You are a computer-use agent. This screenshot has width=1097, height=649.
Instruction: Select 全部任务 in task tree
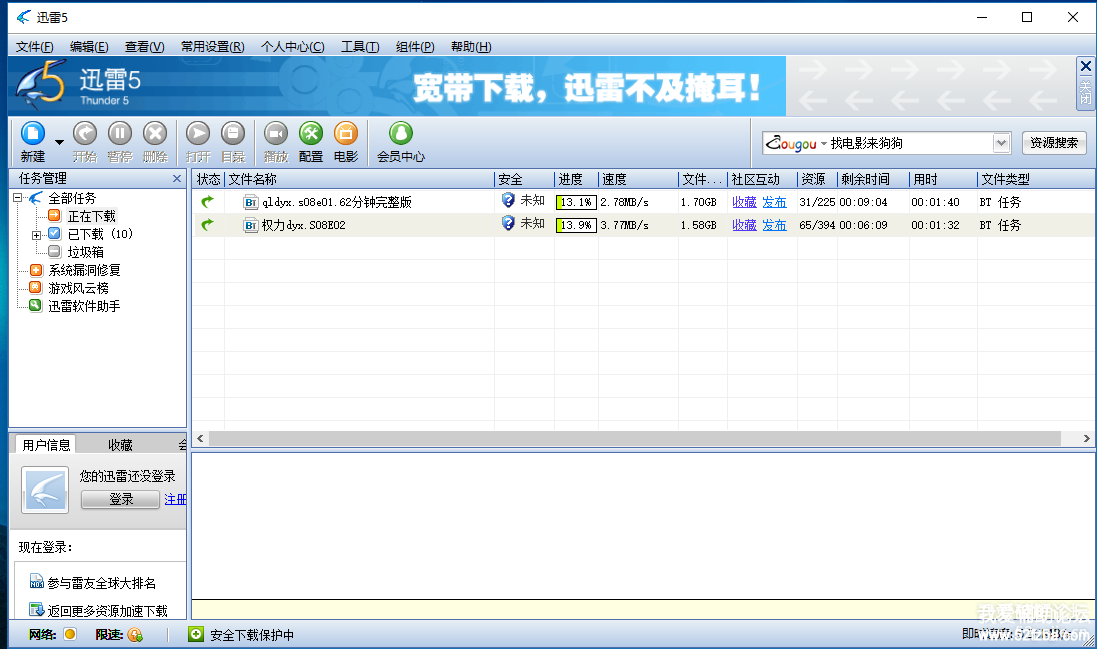[72, 199]
